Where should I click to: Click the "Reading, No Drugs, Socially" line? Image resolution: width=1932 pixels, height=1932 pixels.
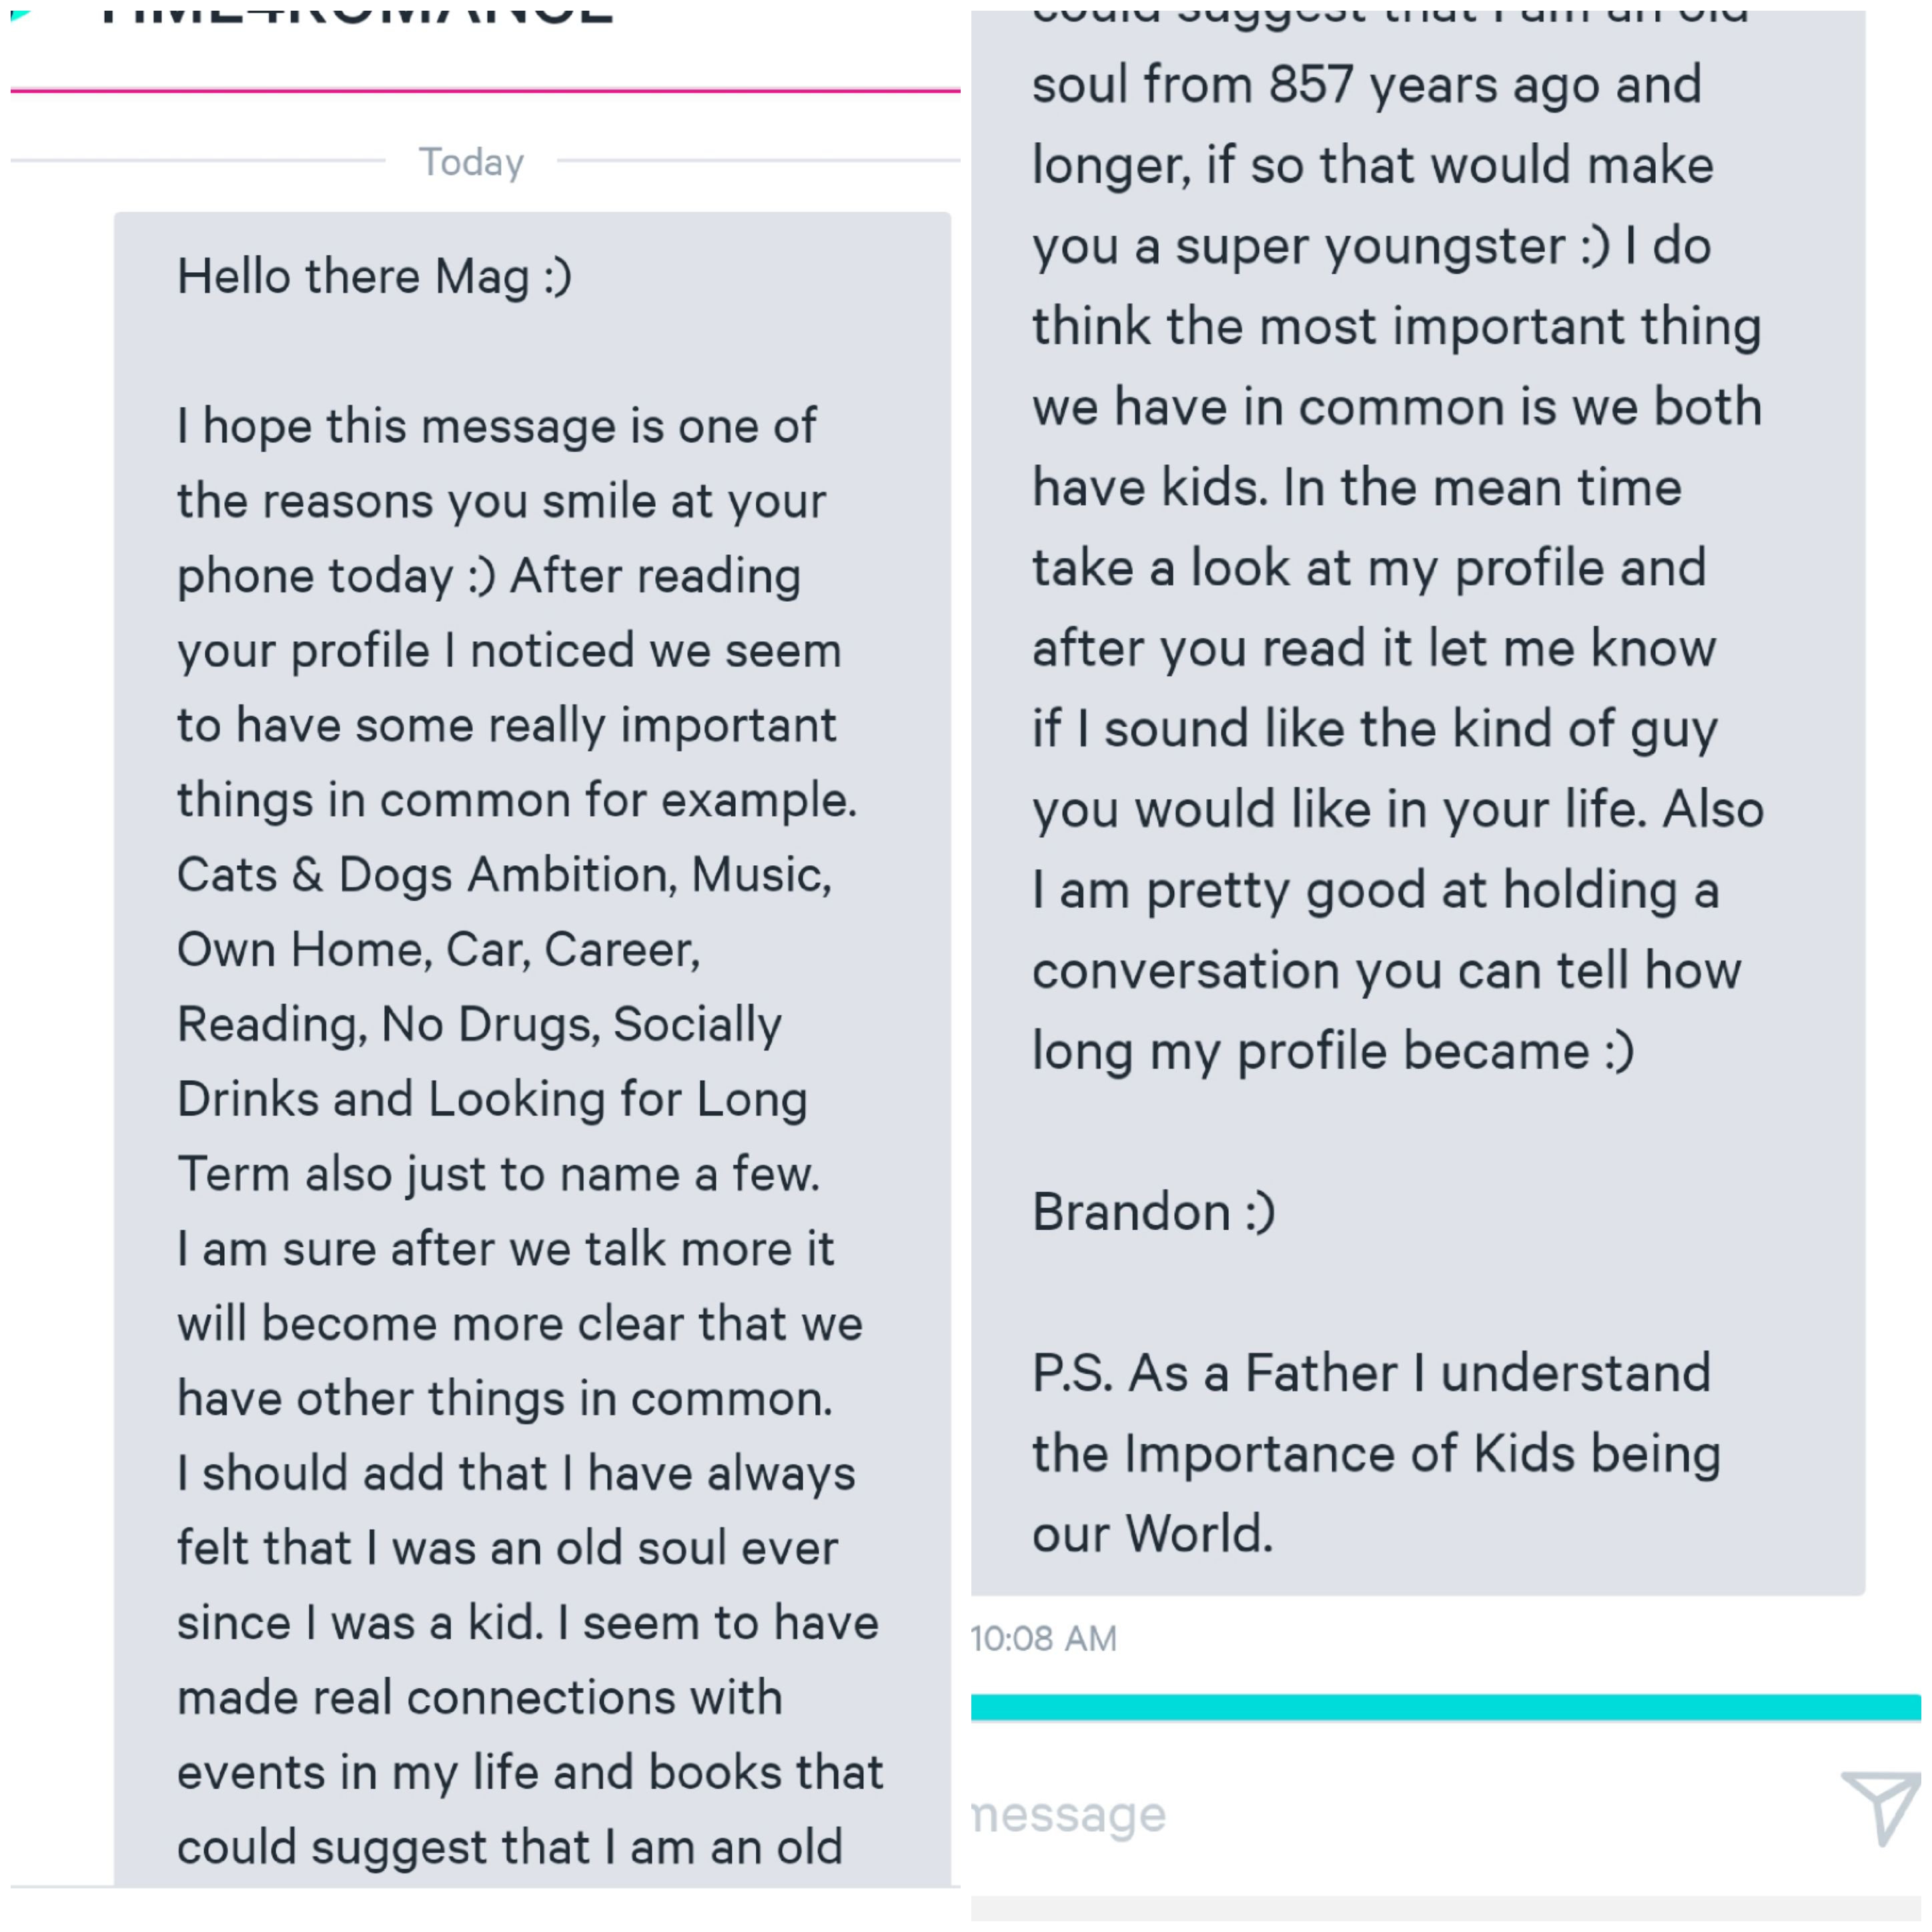(x=479, y=1024)
